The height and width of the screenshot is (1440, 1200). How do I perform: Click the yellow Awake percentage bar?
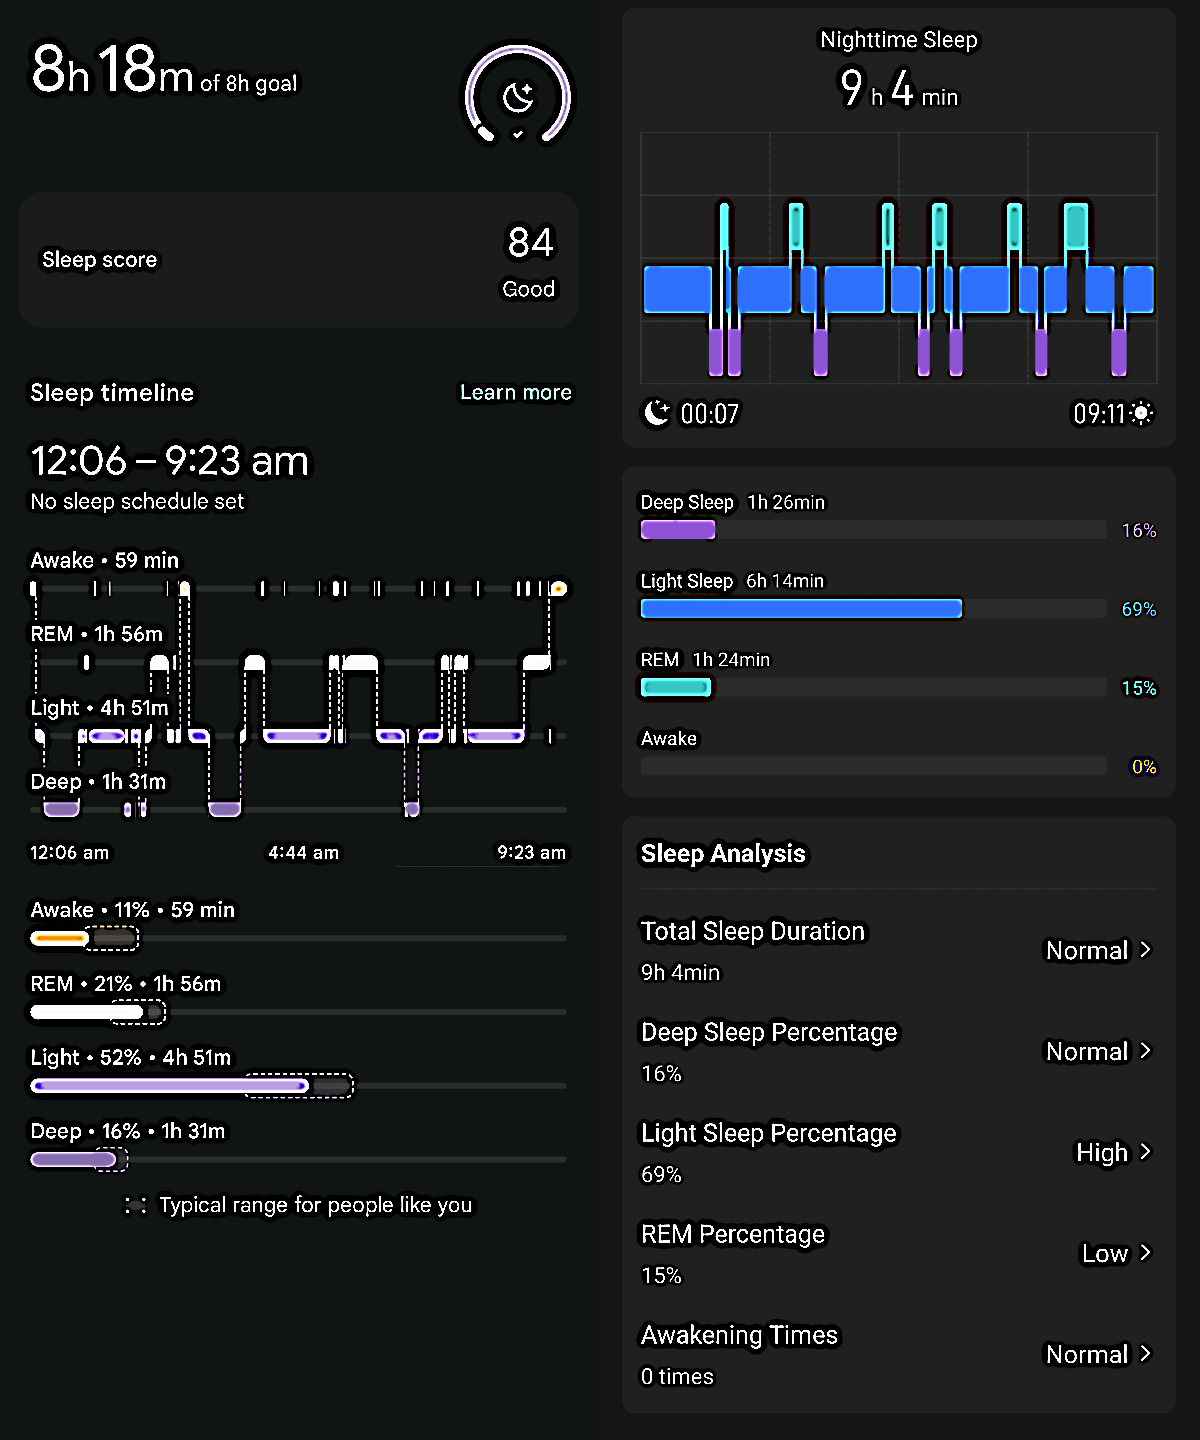tap(60, 938)
